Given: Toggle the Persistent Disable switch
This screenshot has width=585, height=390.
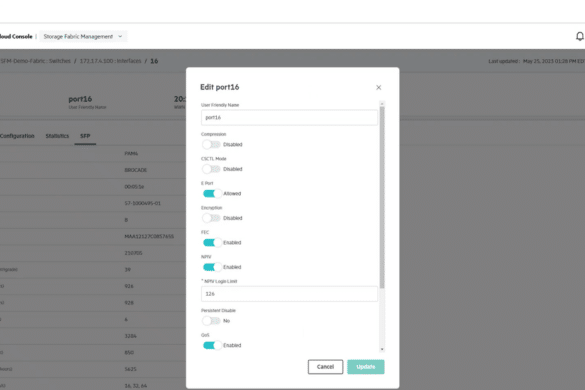Looking at the screenshot, I should click(211, 321).
